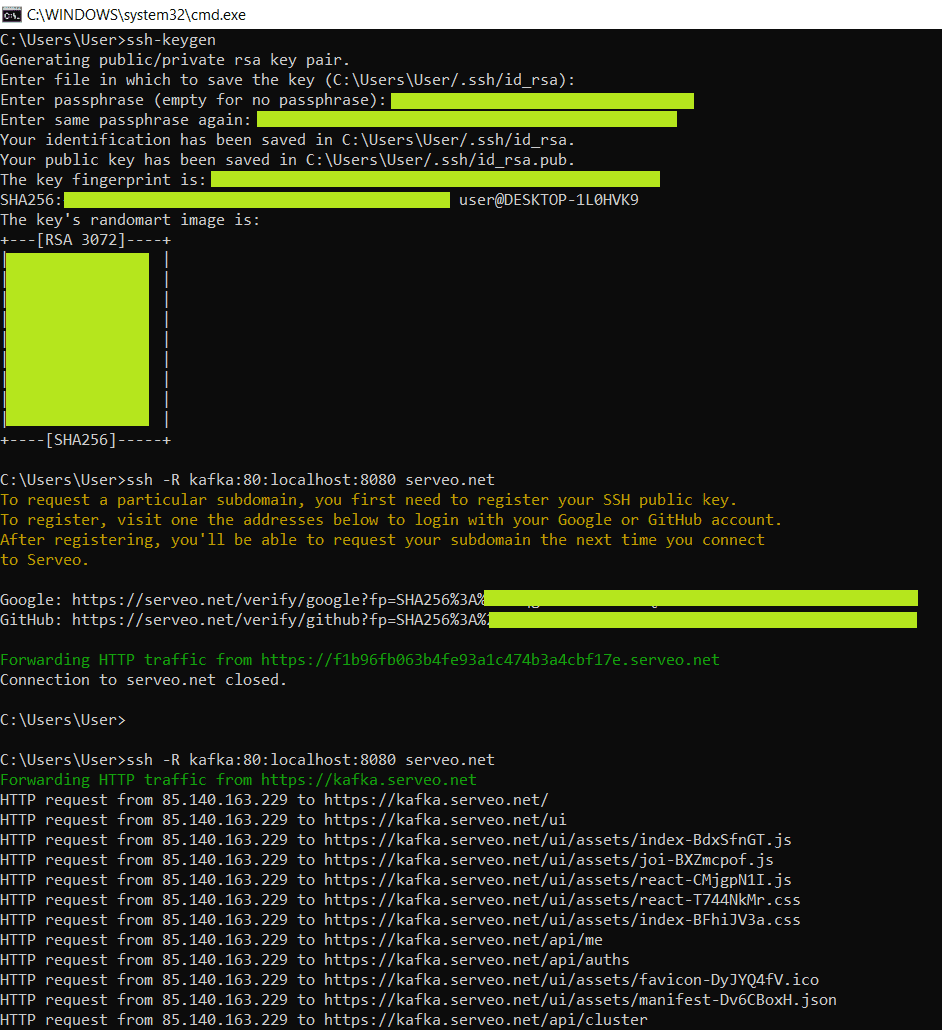Click request line for react-T744NkMr.css

(401, 901)
